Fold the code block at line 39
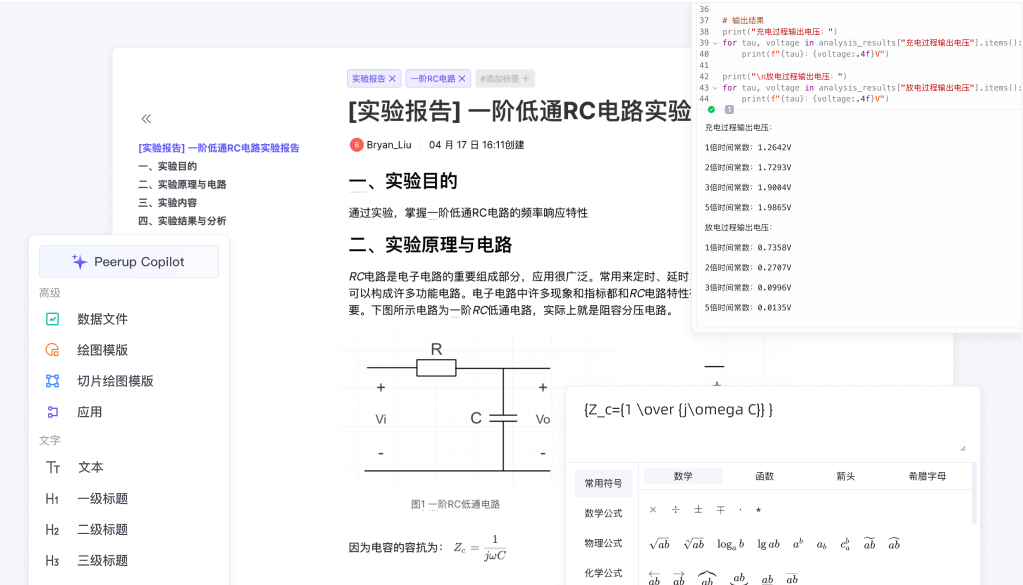The image size is (1023, 585). (715, 43)
